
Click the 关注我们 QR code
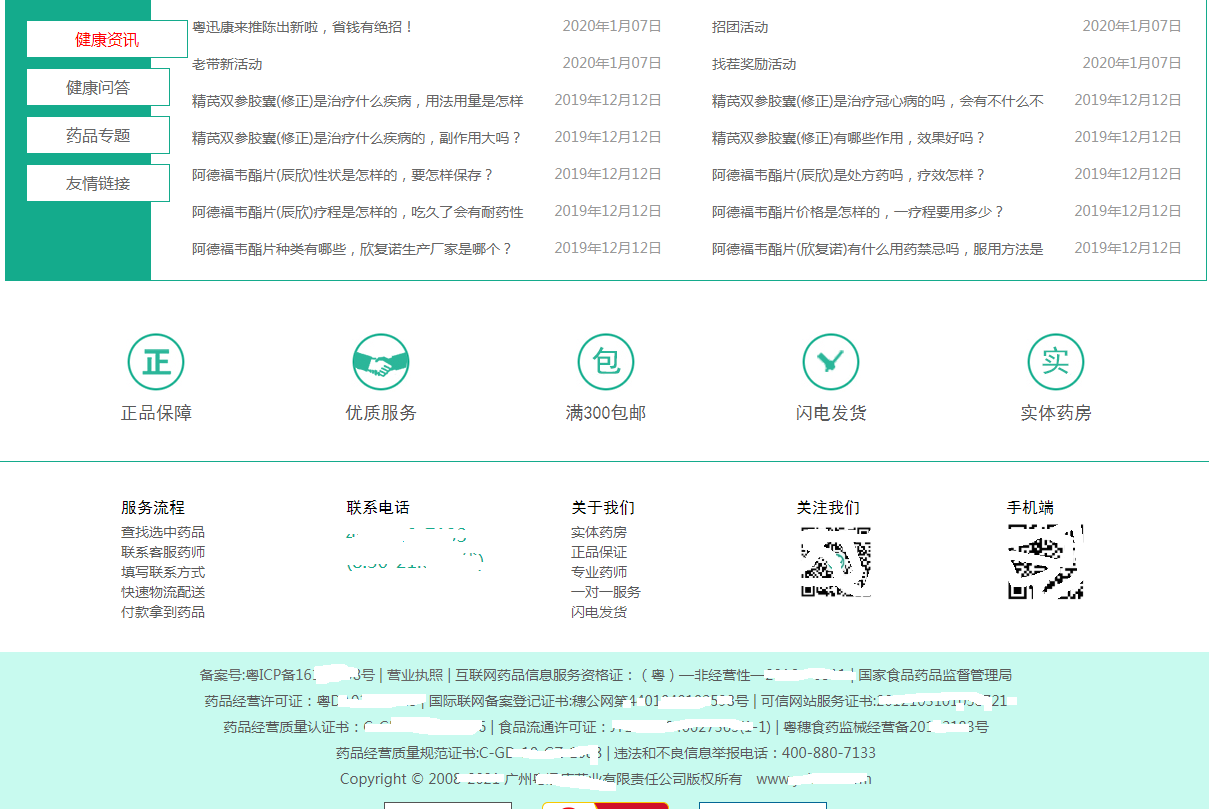pos(836,562)
